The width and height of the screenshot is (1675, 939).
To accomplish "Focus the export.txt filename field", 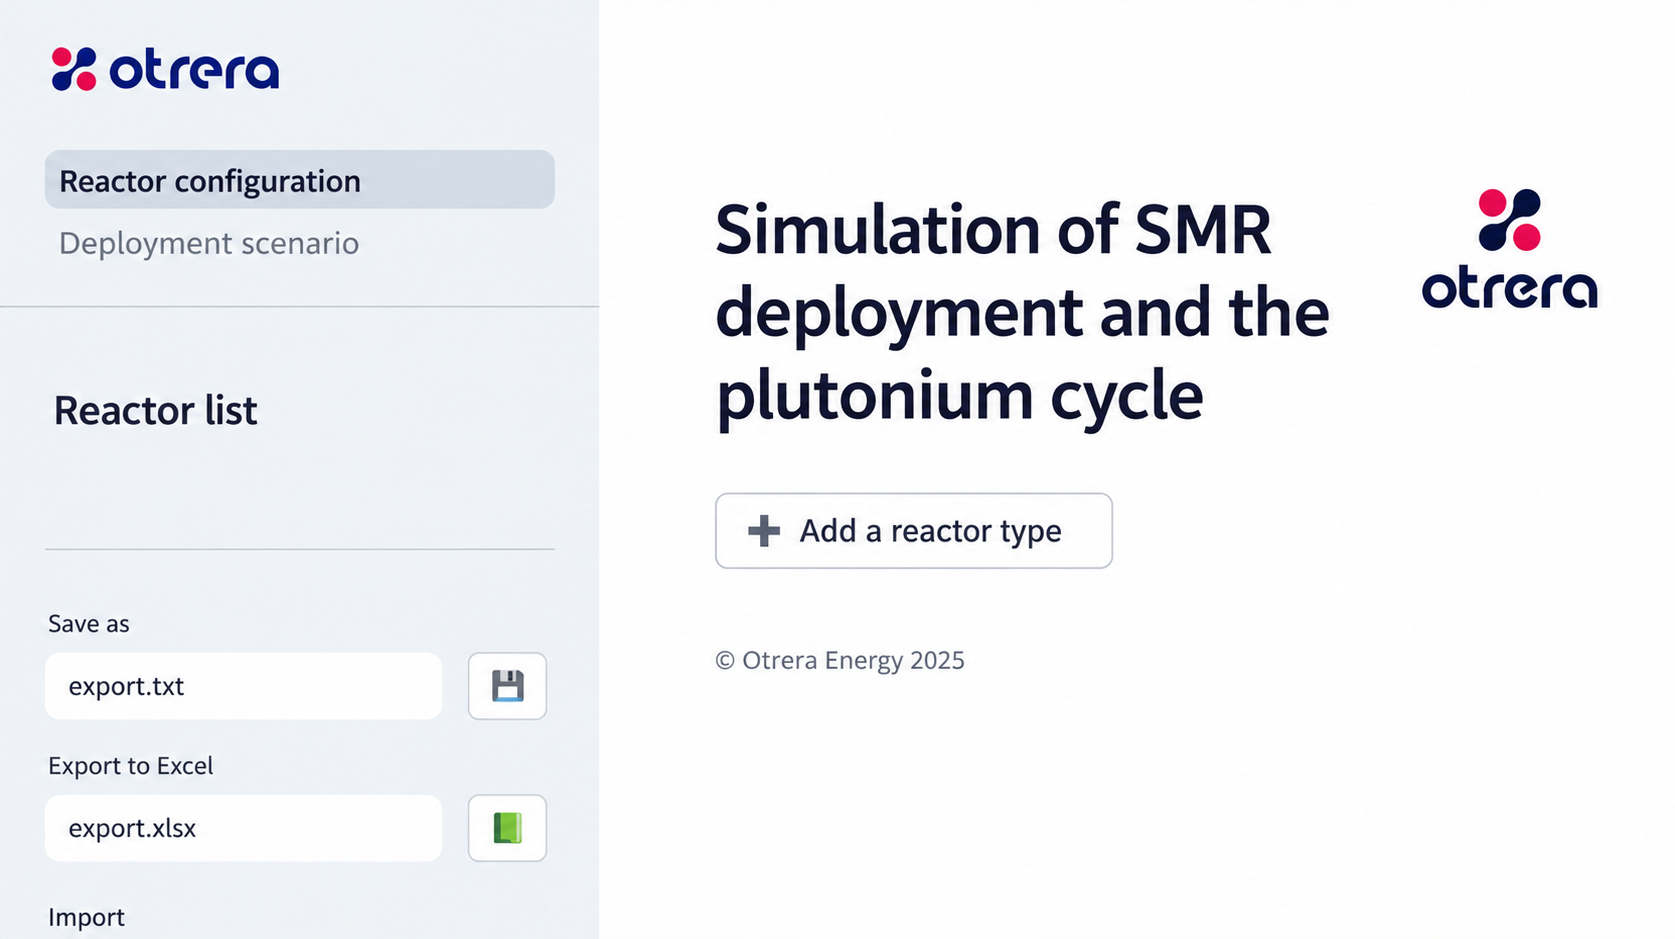I will pyautogui.click(x=243, y=686).
